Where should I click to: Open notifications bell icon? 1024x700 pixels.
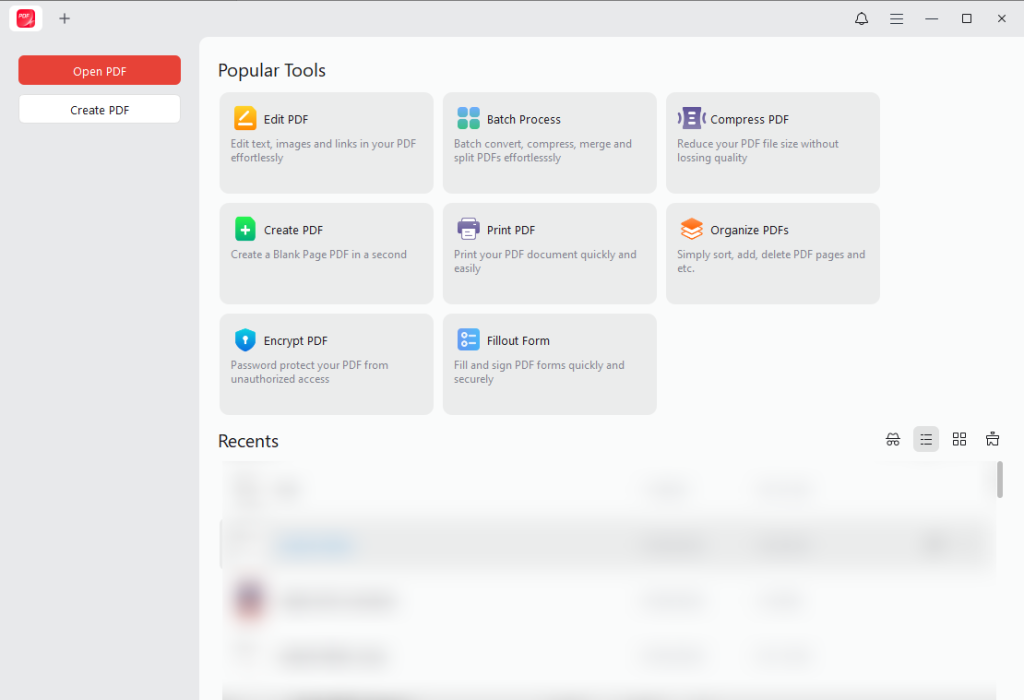point(861,18)
